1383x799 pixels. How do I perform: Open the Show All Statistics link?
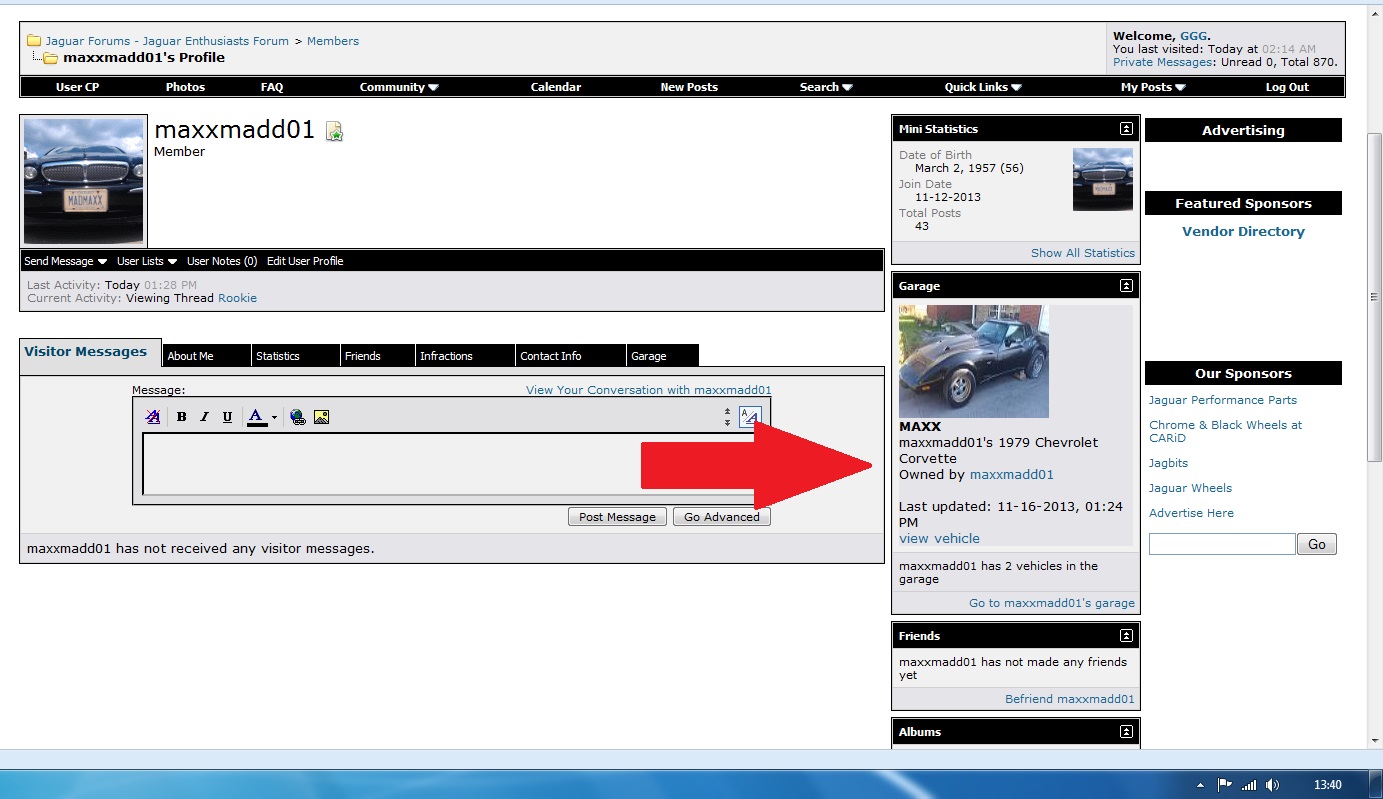pyautogui.click(x=1082, y=253)
